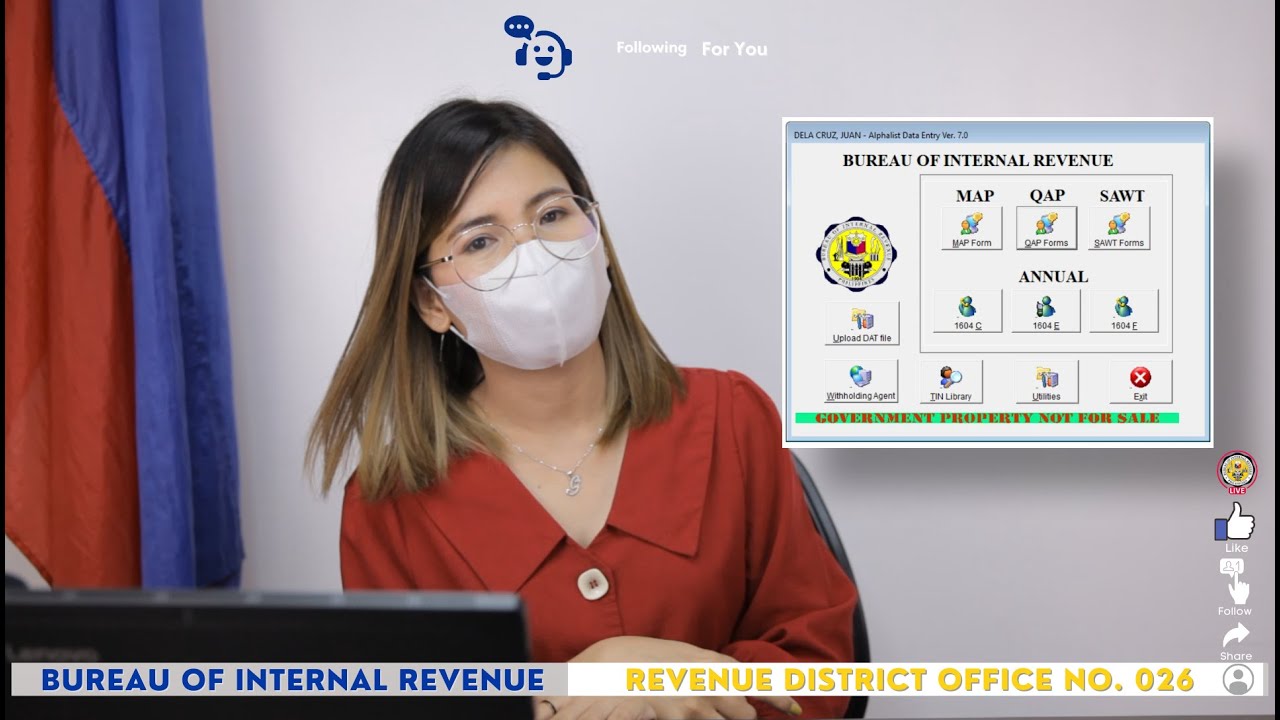The height and width of the screenshot is (720, 1280).
Task: Click the Bureau of Internal Revenue lower caption
Action: tap(293, 680)
